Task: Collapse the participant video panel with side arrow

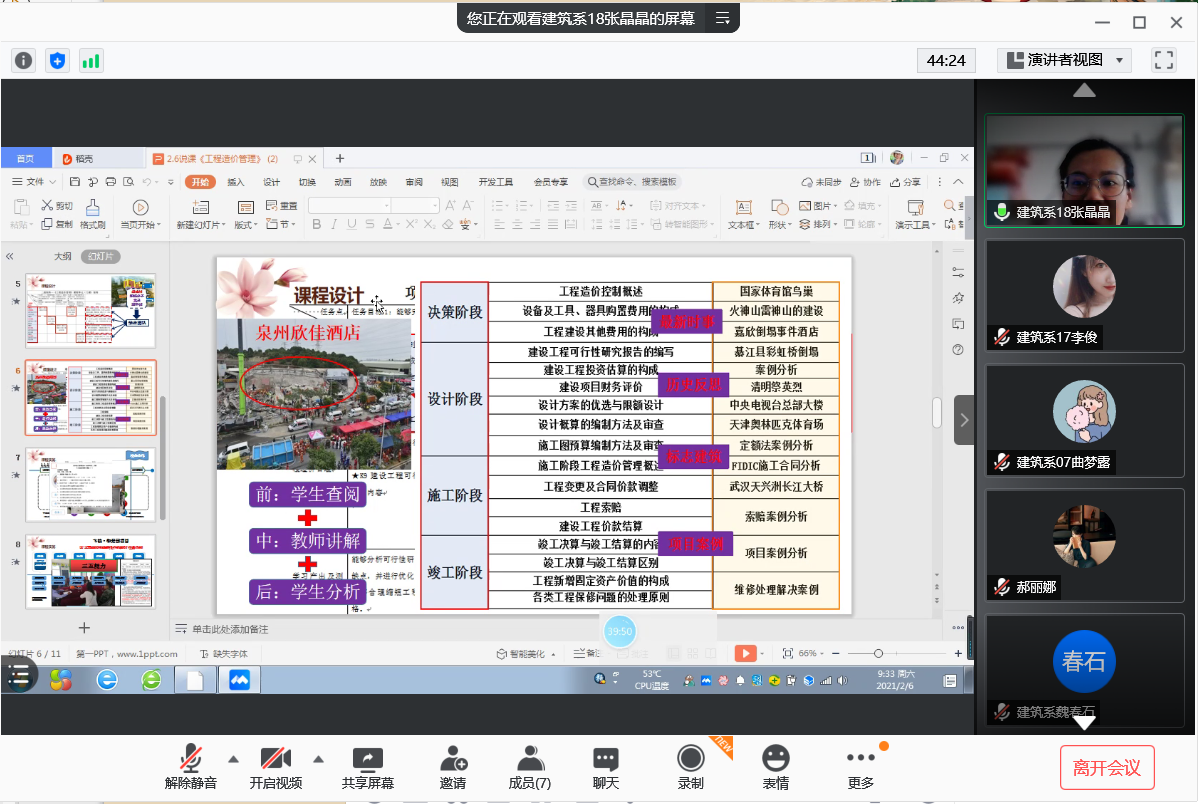Action: (964, 420)
